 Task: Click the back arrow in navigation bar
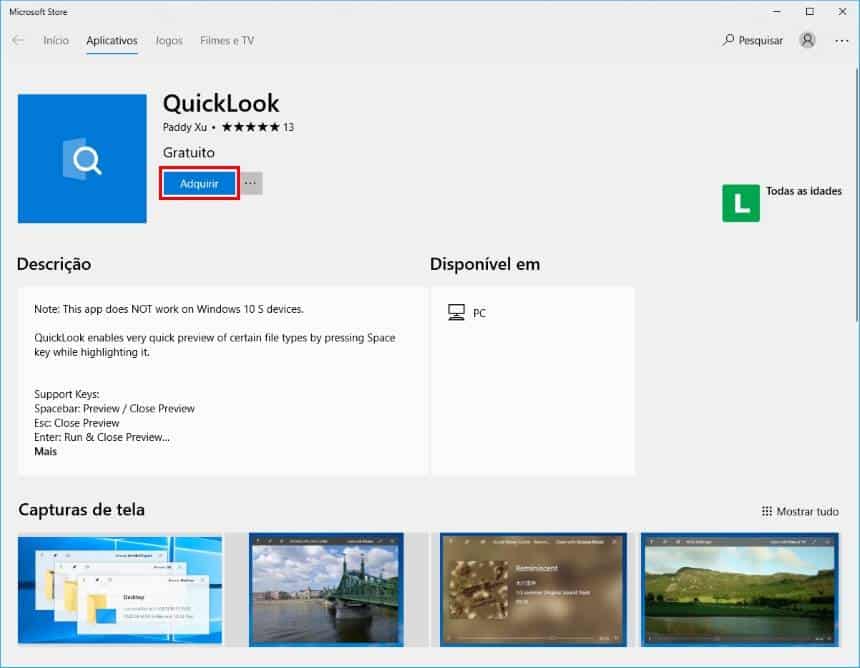(18, 41)
